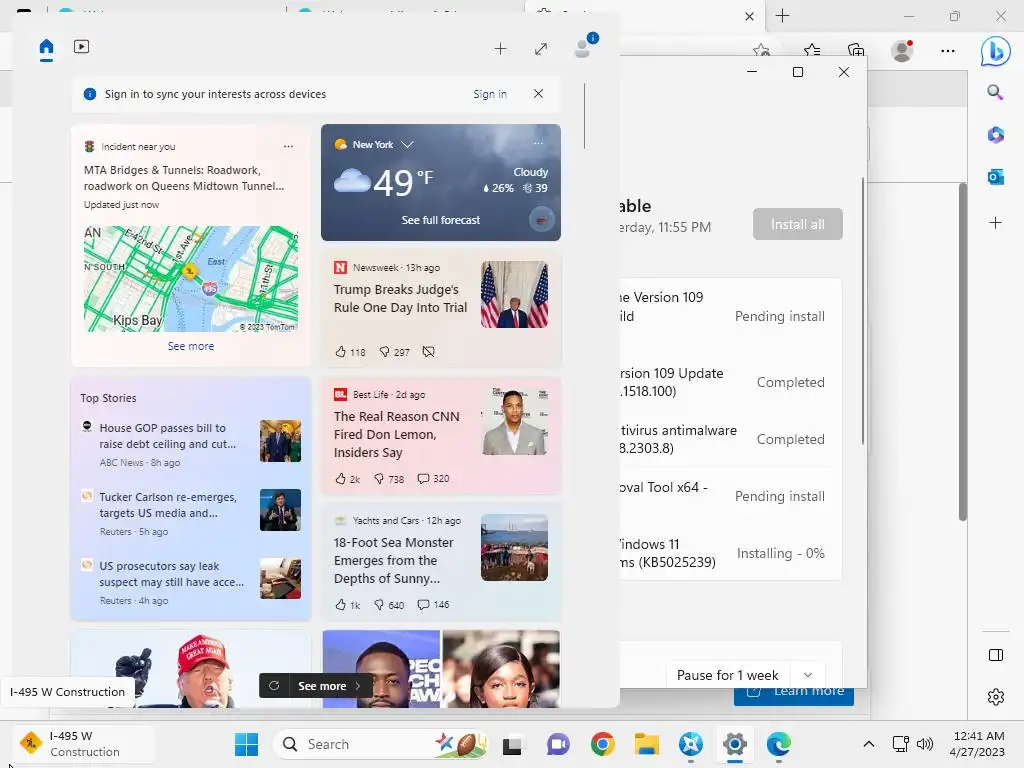
Task: Select Pause for 1 week option
Action: (728, 675)
